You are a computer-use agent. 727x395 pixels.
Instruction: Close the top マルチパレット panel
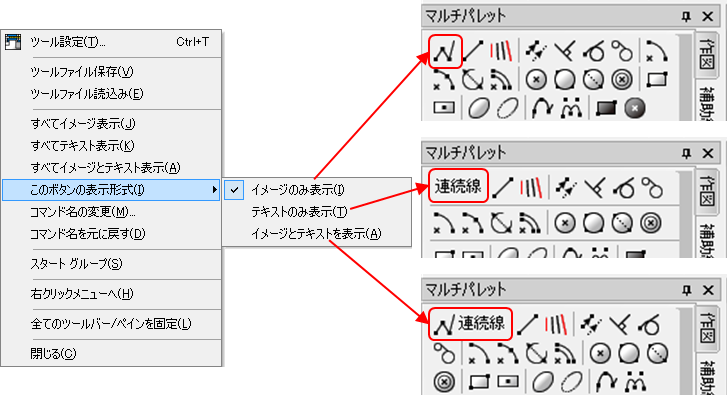tap(708, 17)
